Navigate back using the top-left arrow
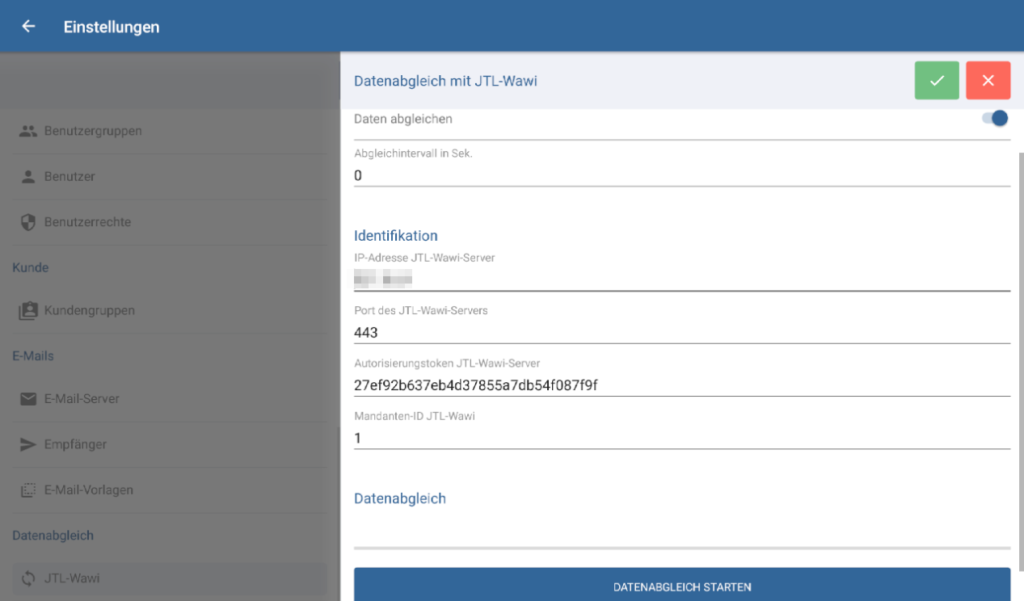This screenshot has width=1024, height=601. tap(27, 27)
